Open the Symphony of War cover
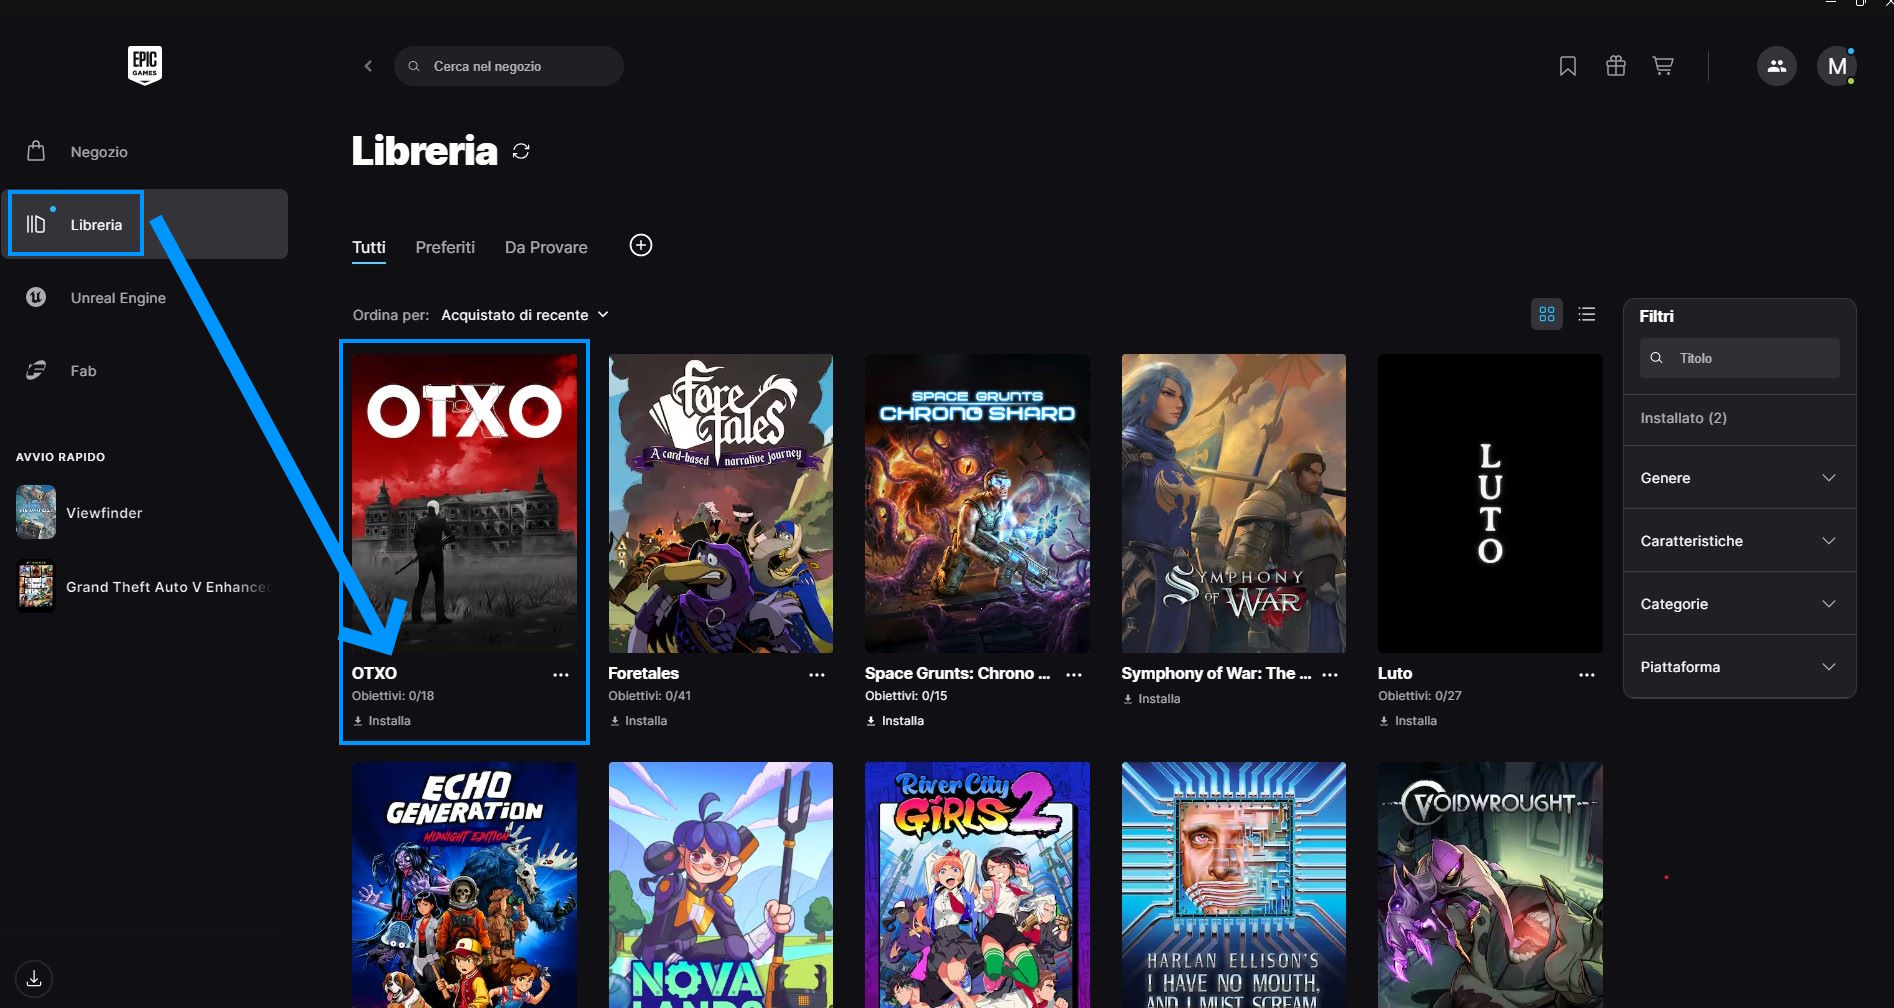Viewport: 1894px width, 1008px height. coord(1234,503)
